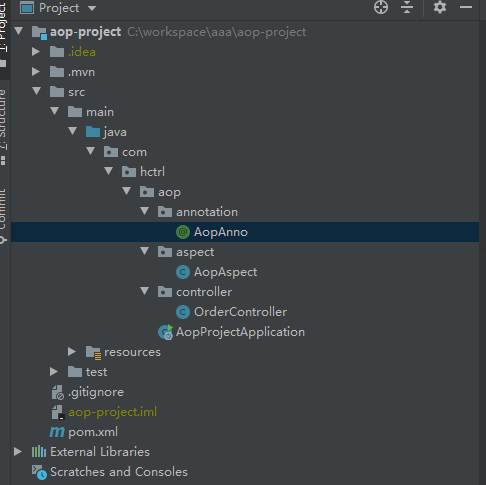Select the aop-project.iml file name
Screen dimensions: 486x485
coord(112,412)
